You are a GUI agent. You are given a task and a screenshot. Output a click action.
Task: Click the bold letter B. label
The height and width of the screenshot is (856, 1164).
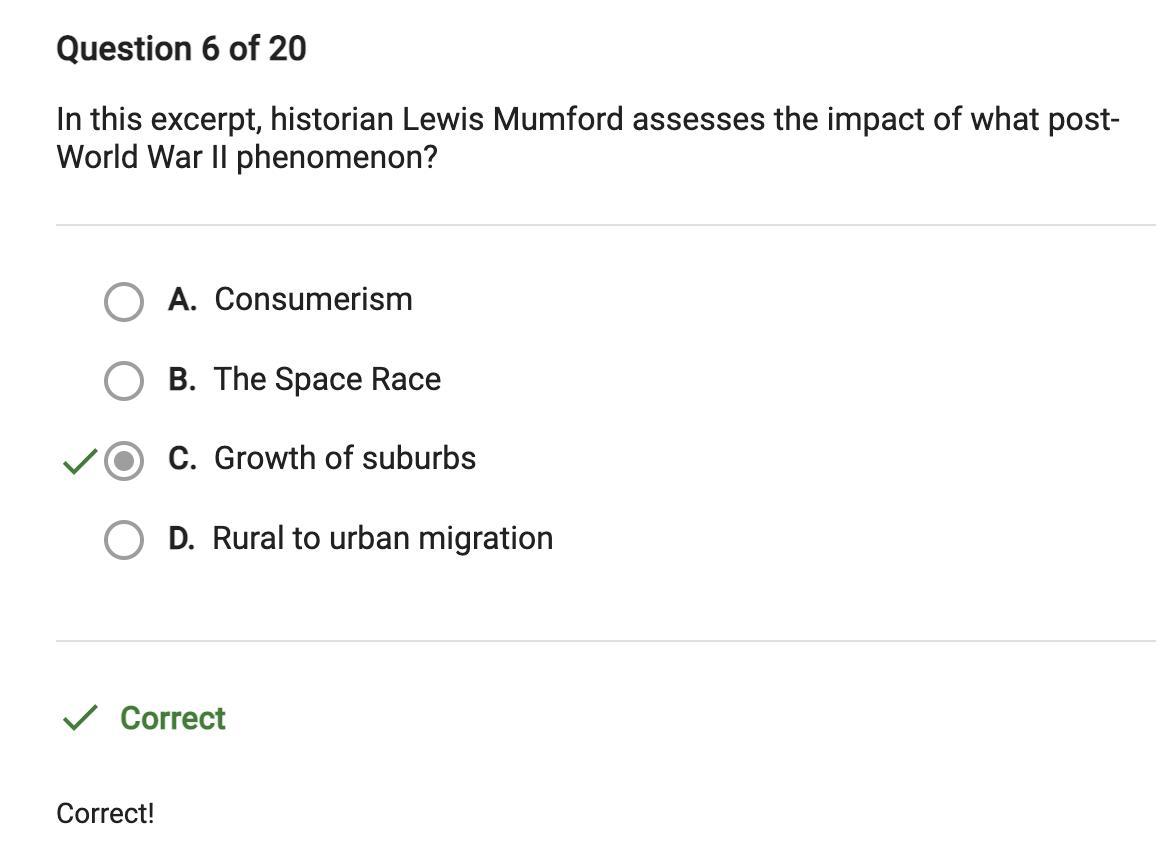pos(182,379)
